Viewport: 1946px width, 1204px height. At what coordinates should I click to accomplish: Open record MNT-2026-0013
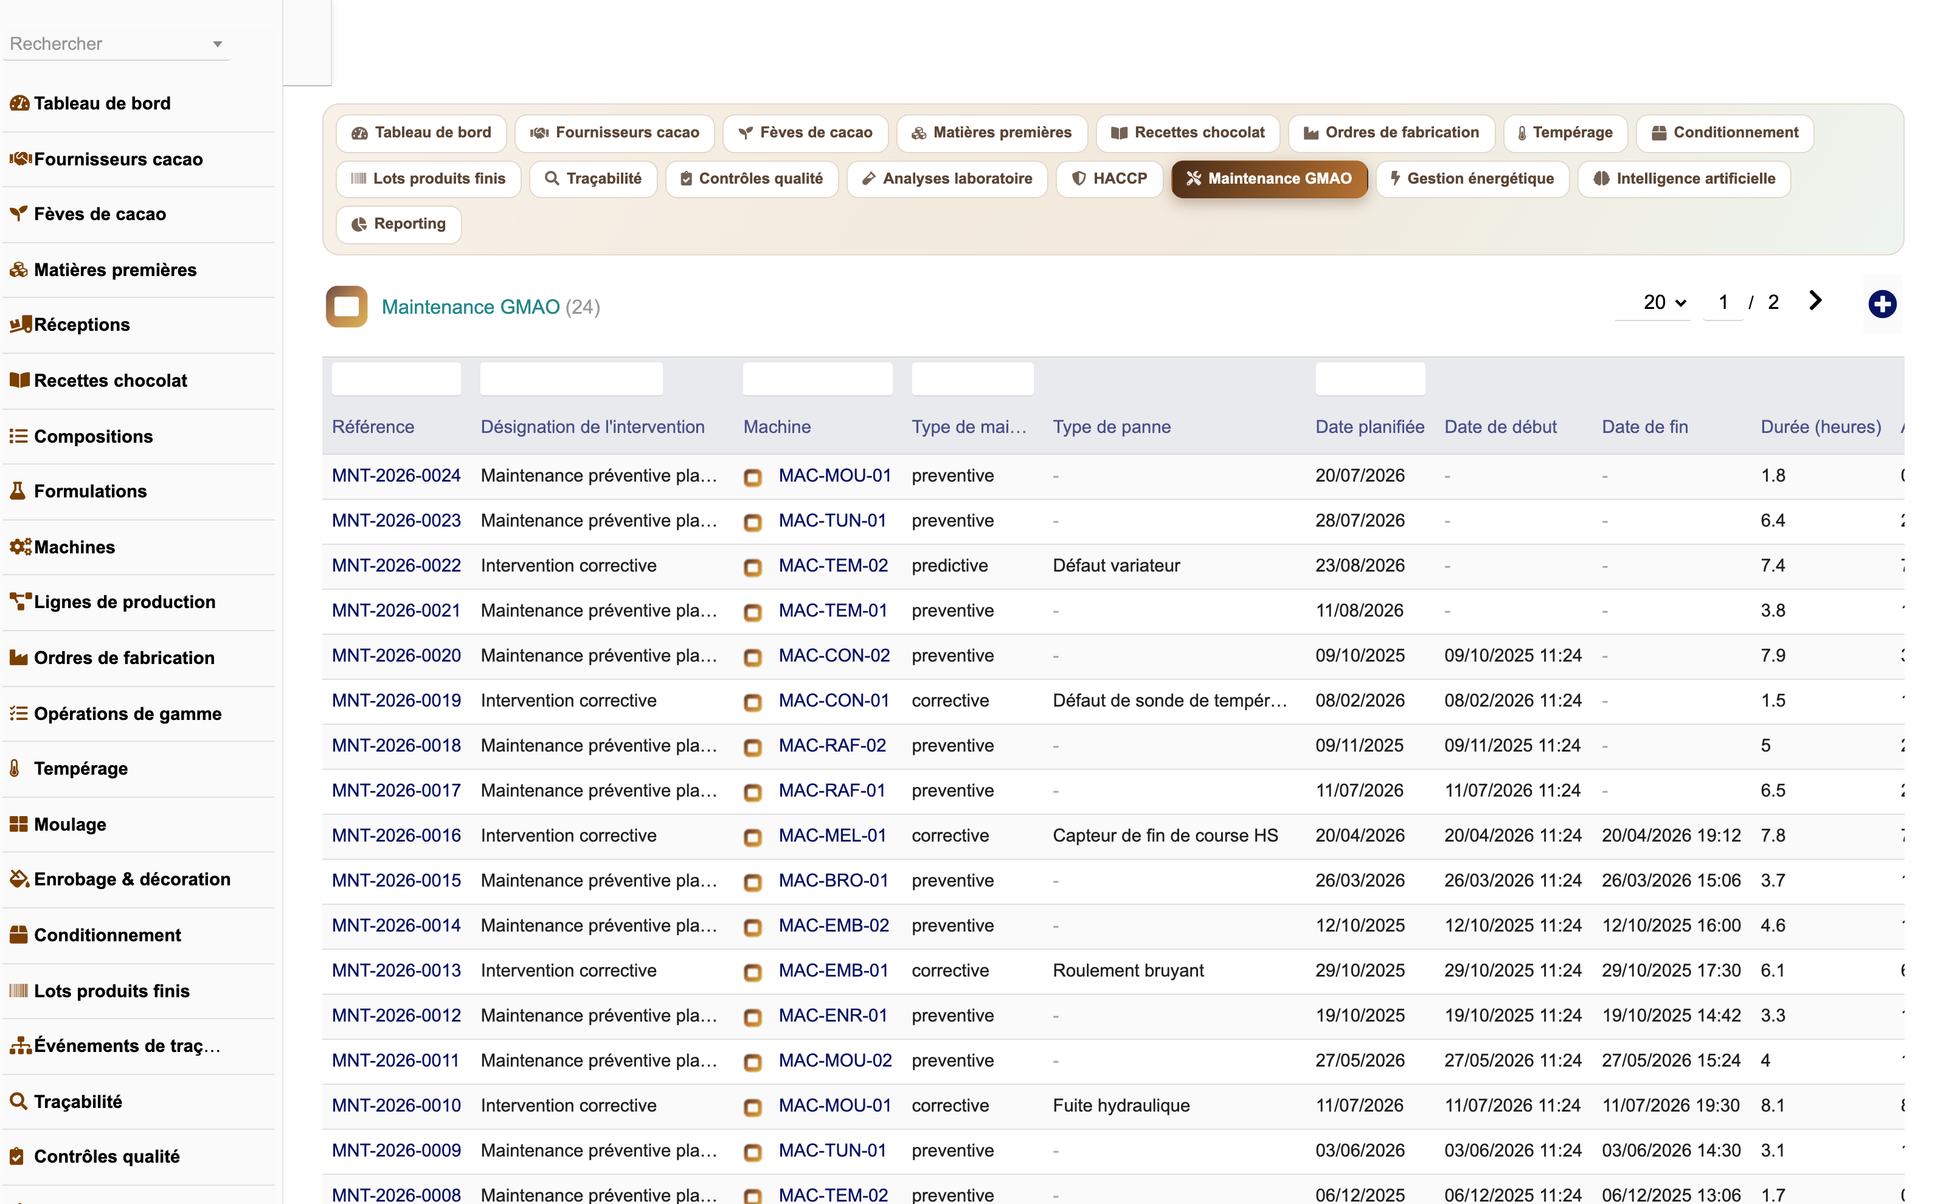point(396,971)
